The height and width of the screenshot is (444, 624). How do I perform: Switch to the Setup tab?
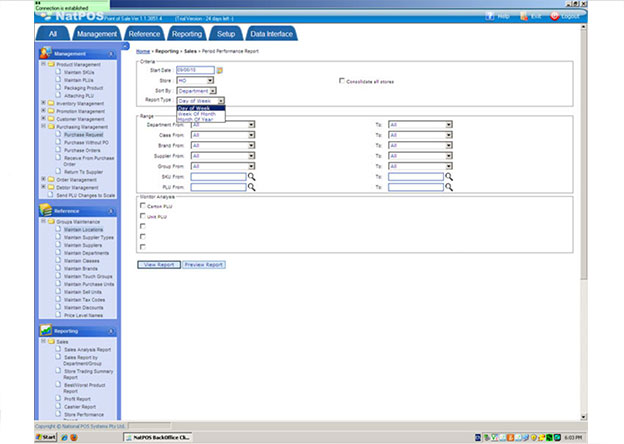point(226,34)
